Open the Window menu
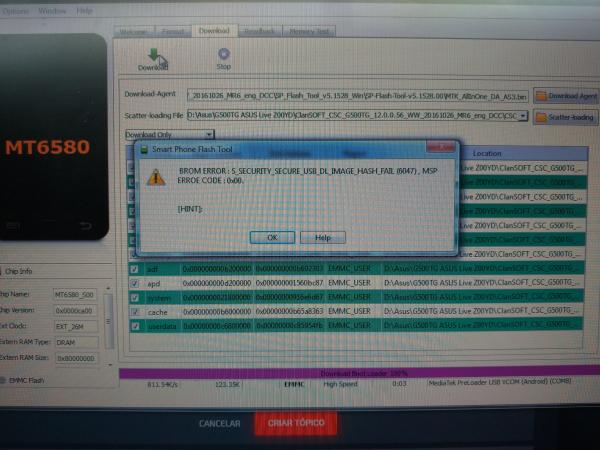This screenshot has height=450, width=600. tap(52, 11)
